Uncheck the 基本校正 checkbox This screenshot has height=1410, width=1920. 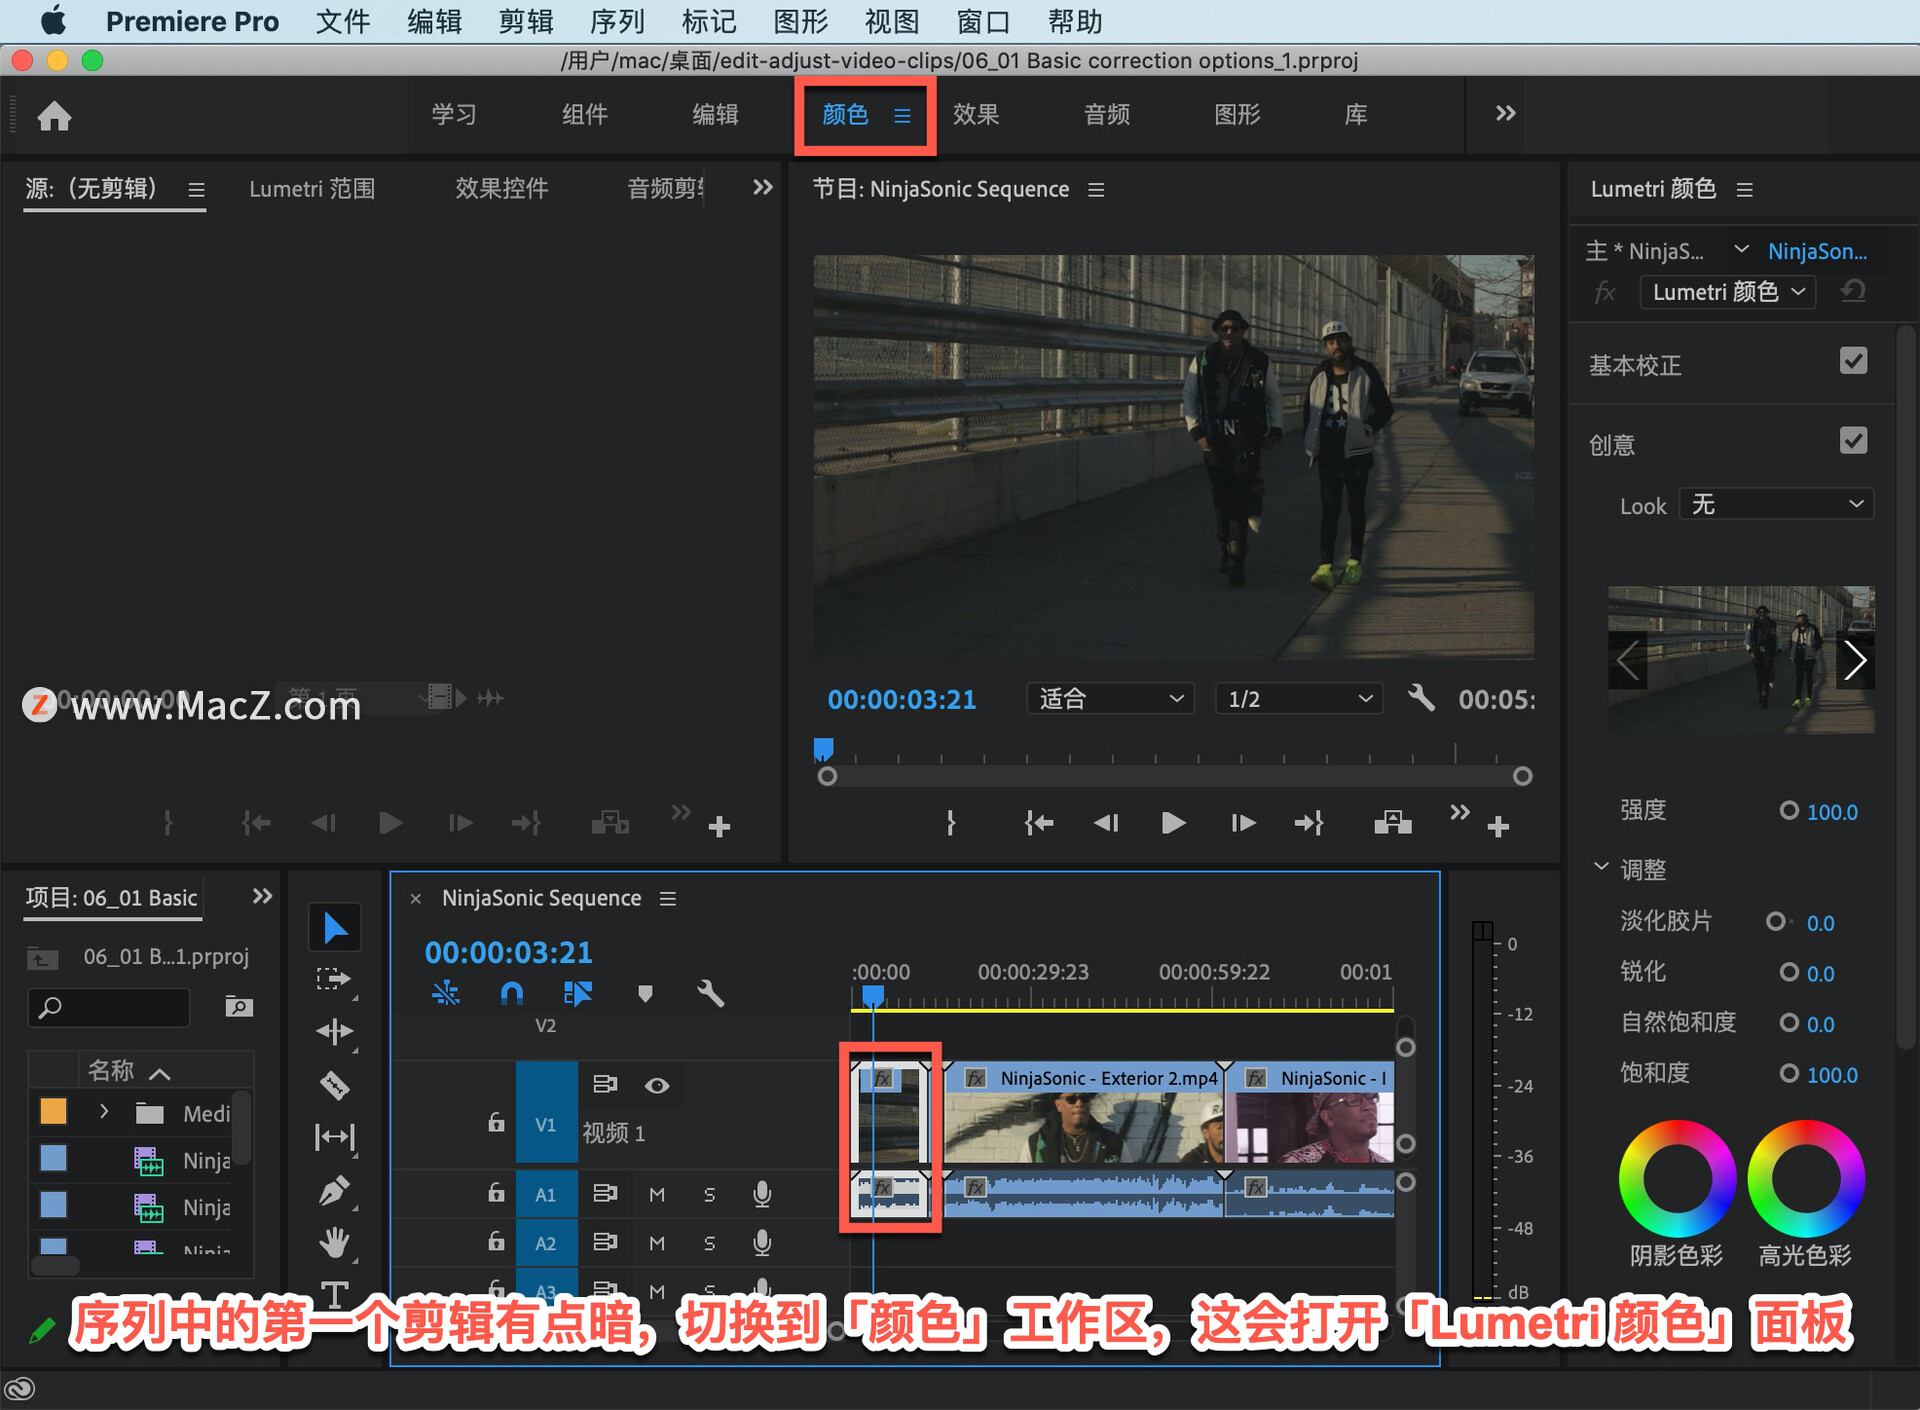click(x=1852, y=361)
